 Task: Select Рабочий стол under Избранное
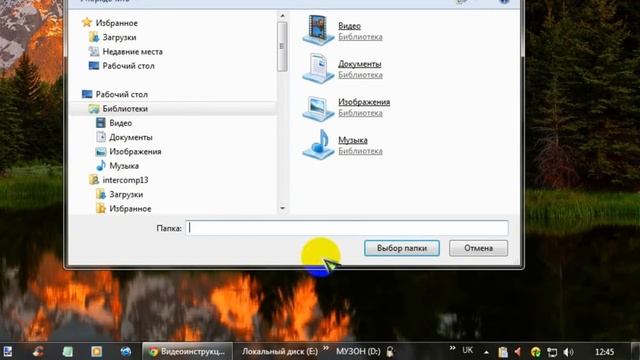(129, 66)
